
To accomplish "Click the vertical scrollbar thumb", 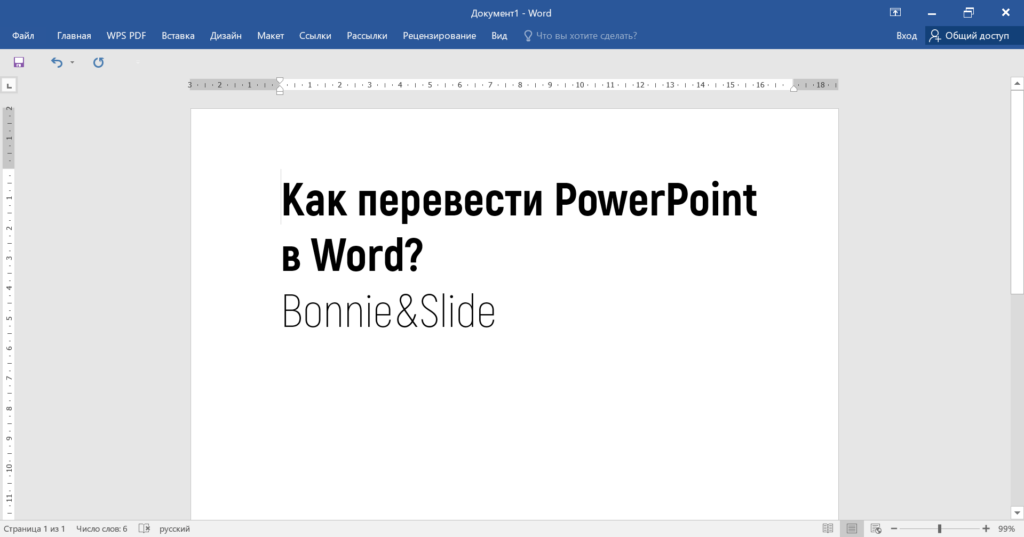I will (x=1017, y=192).
